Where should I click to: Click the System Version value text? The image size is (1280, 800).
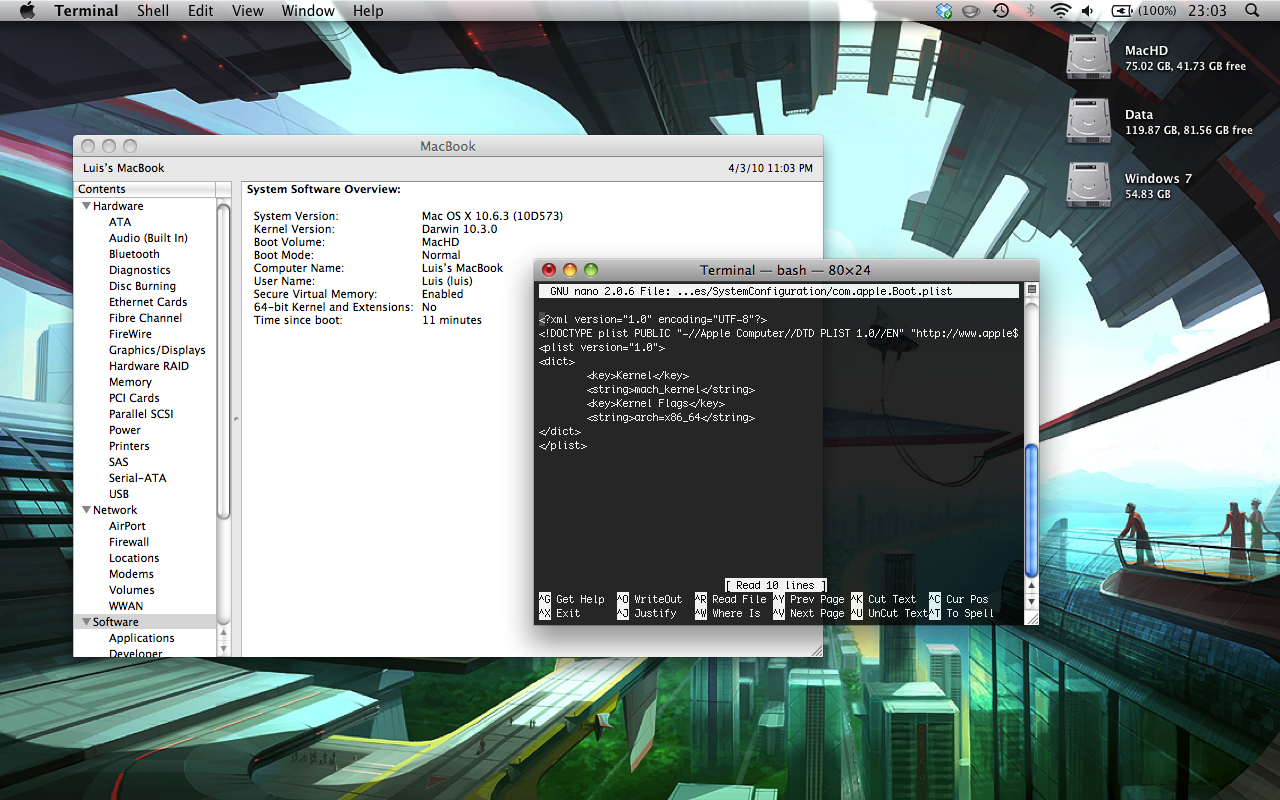point(493,216)
